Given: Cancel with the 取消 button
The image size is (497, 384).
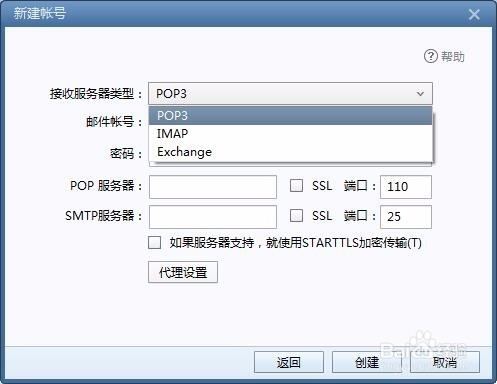Looking at the screenshot, I should click(445, 362).
